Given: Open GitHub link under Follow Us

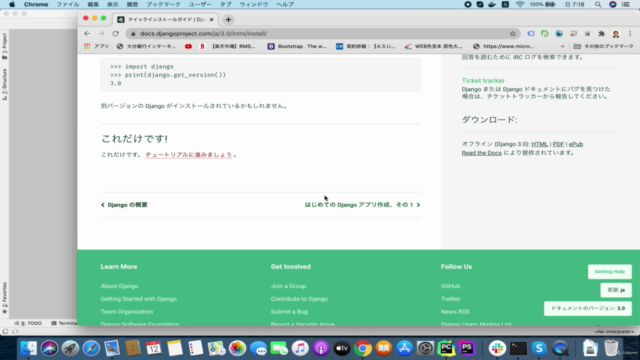Looking at the screenshot, I should (450, 286).
